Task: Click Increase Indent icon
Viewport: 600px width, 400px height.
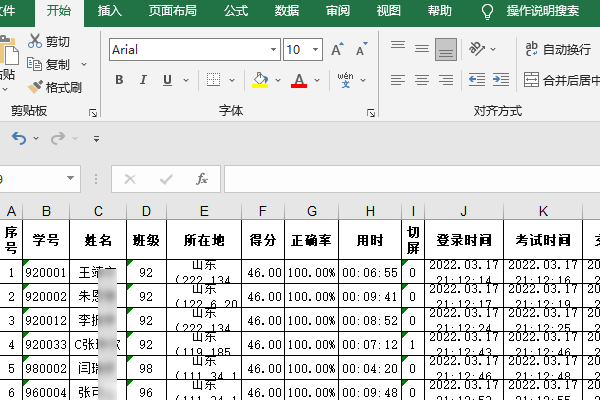Action: click(501, 80)
